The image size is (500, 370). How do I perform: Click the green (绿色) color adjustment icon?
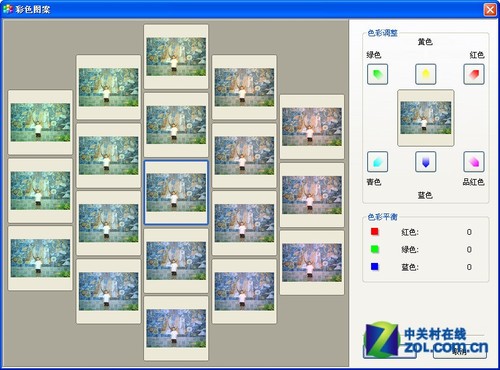pos(377,74)
